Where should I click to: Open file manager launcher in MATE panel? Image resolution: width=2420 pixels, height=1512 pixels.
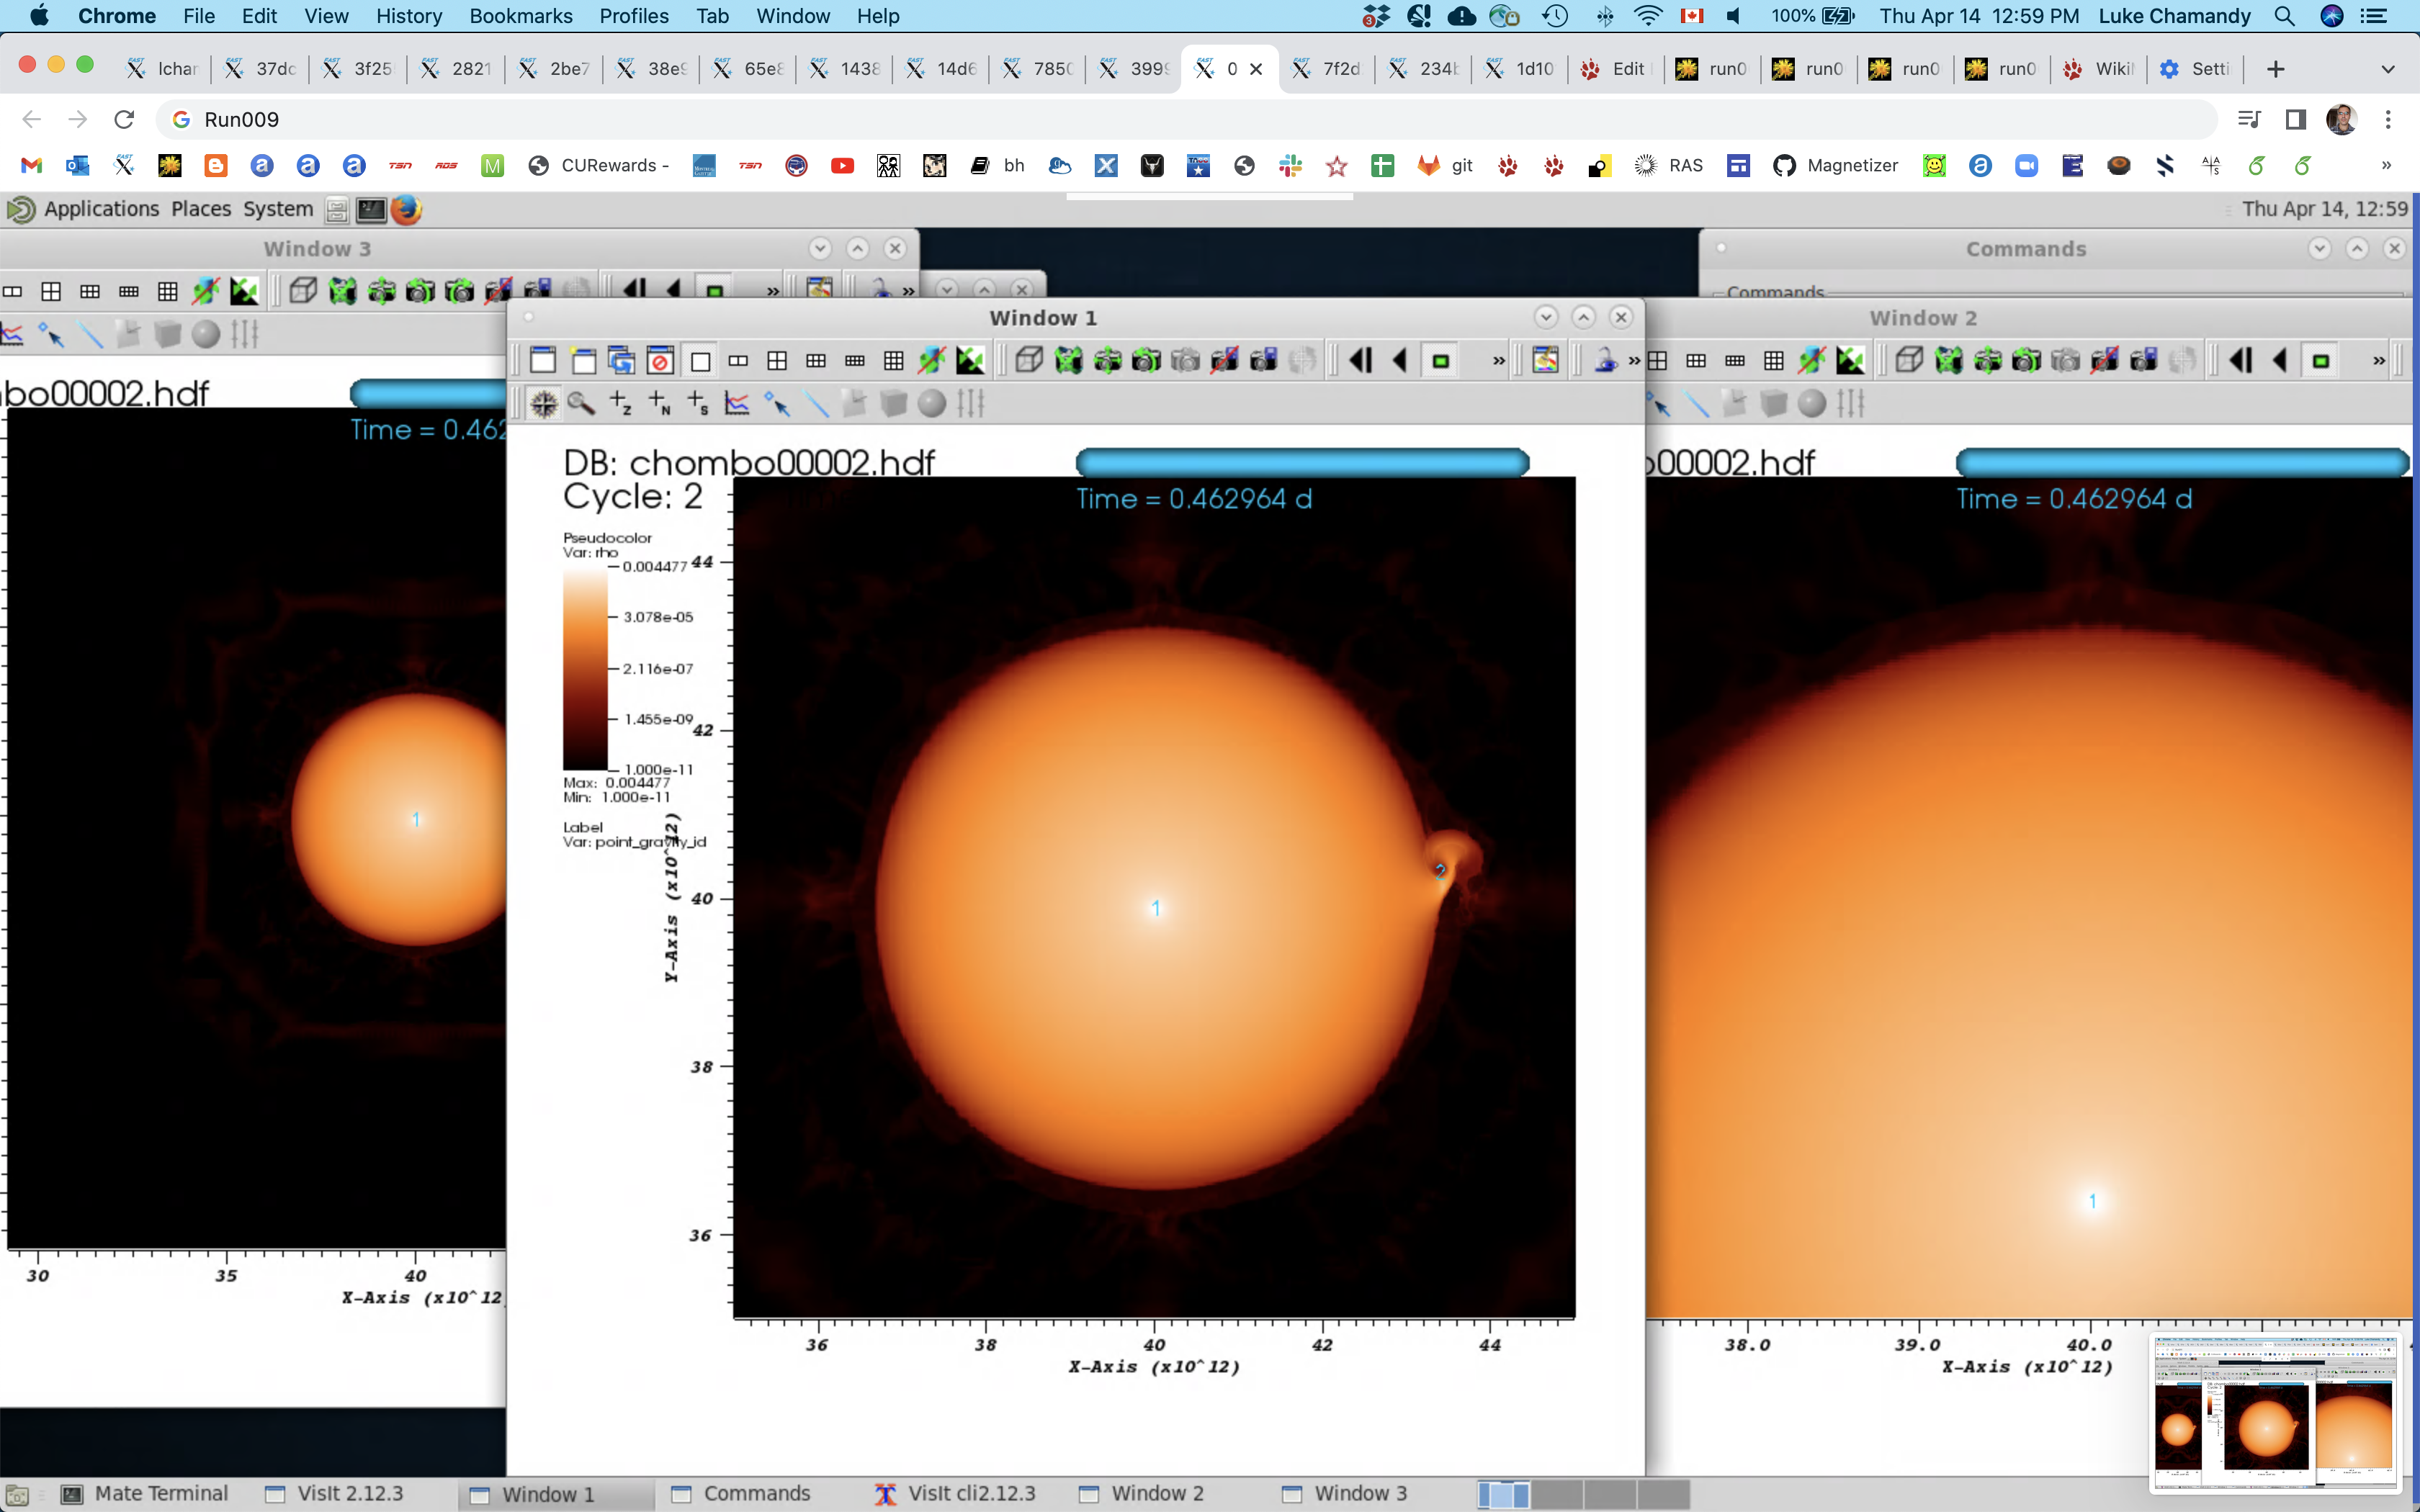pos(337,209)
